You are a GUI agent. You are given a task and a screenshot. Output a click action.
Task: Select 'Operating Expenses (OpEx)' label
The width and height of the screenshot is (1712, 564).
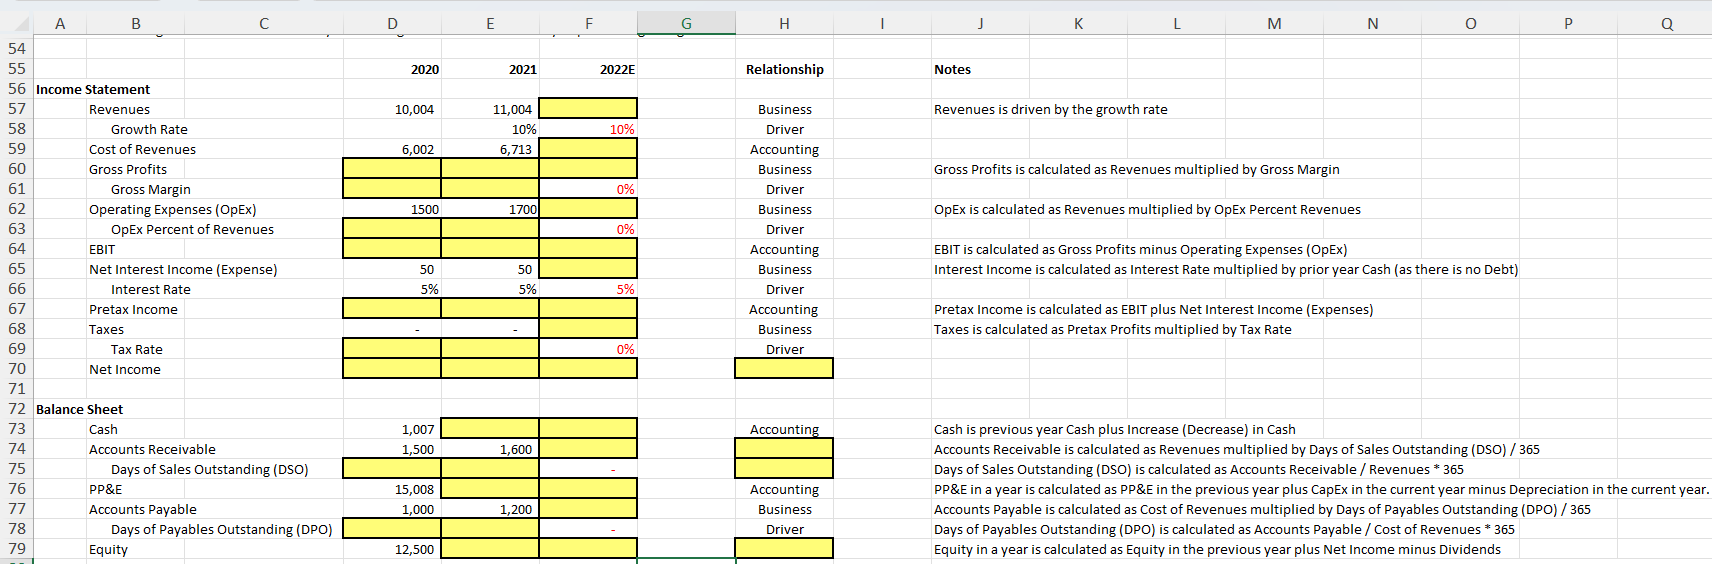click(172, 209)
